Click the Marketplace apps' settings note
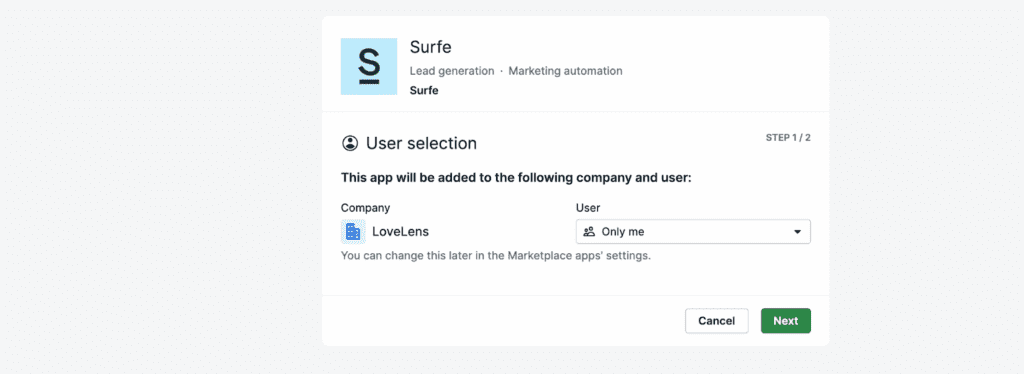Image resolution: width=1024 pixels, height=374 pixels. pyautogui.click(x=496, y=255)
